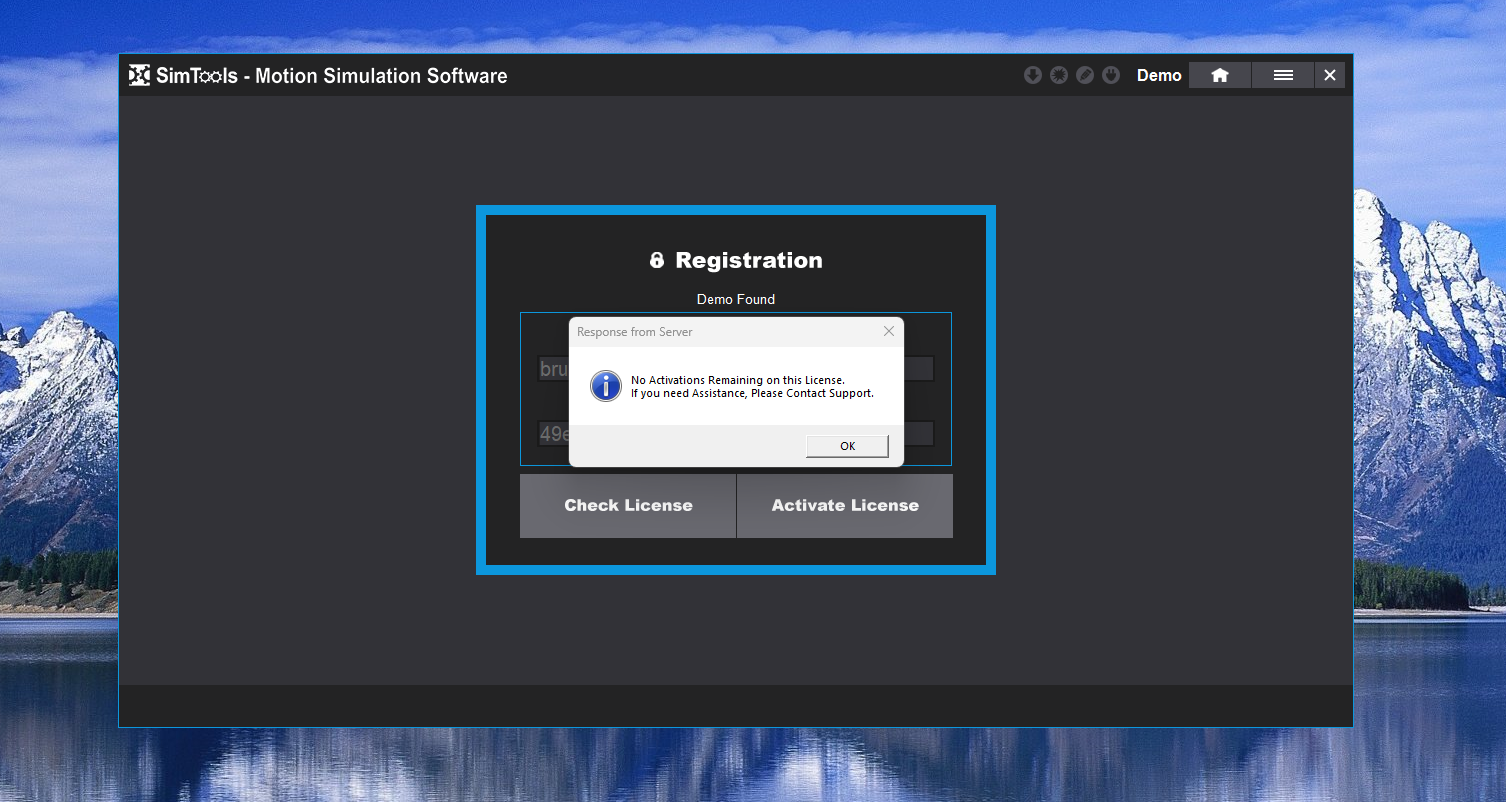1506x802 pixels.
Task: Click the 'Response from Server' dialog title
Action: [635, 332]
